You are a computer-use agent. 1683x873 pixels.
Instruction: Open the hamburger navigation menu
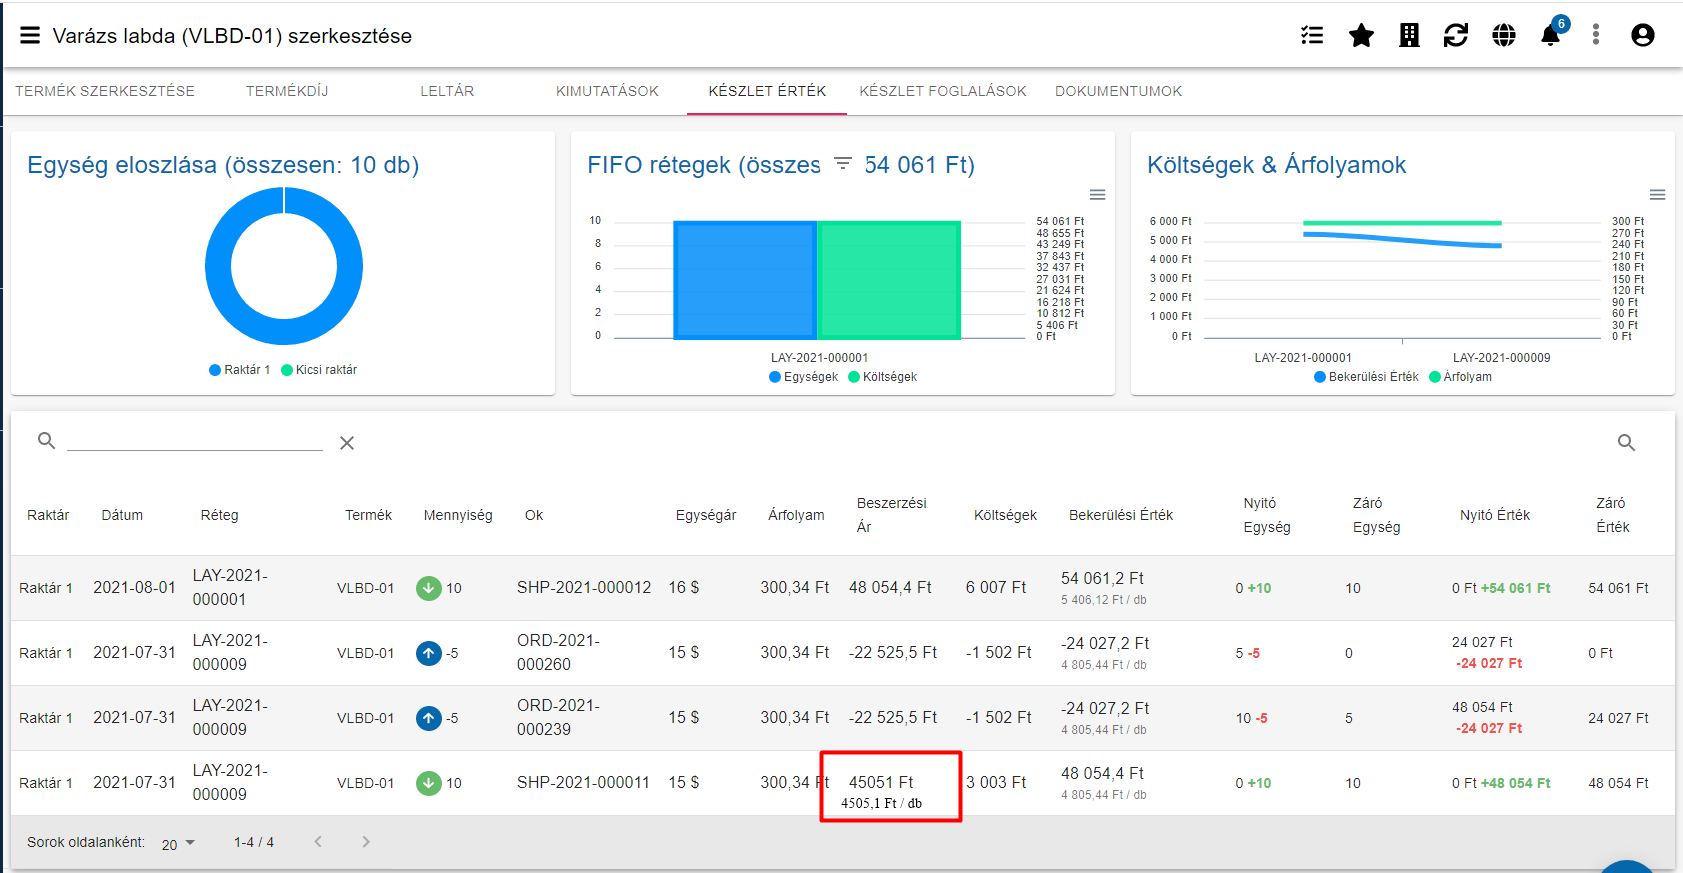coord(30,36)
